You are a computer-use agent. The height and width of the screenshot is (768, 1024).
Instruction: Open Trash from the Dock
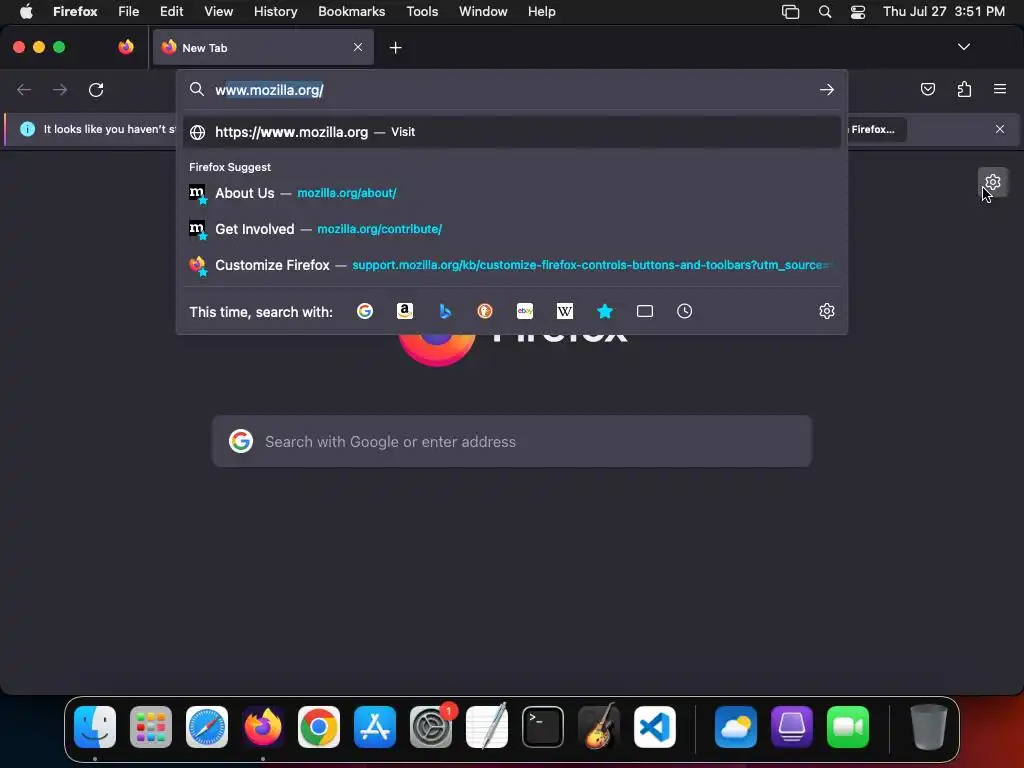[x=929, y=727]
